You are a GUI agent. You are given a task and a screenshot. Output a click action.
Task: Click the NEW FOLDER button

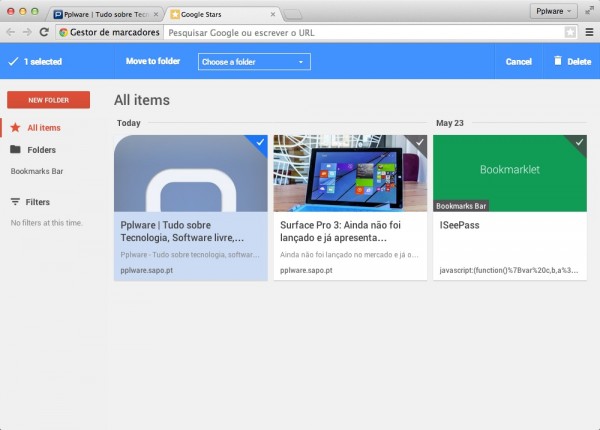pyautogui.click(x=49, y=100)
